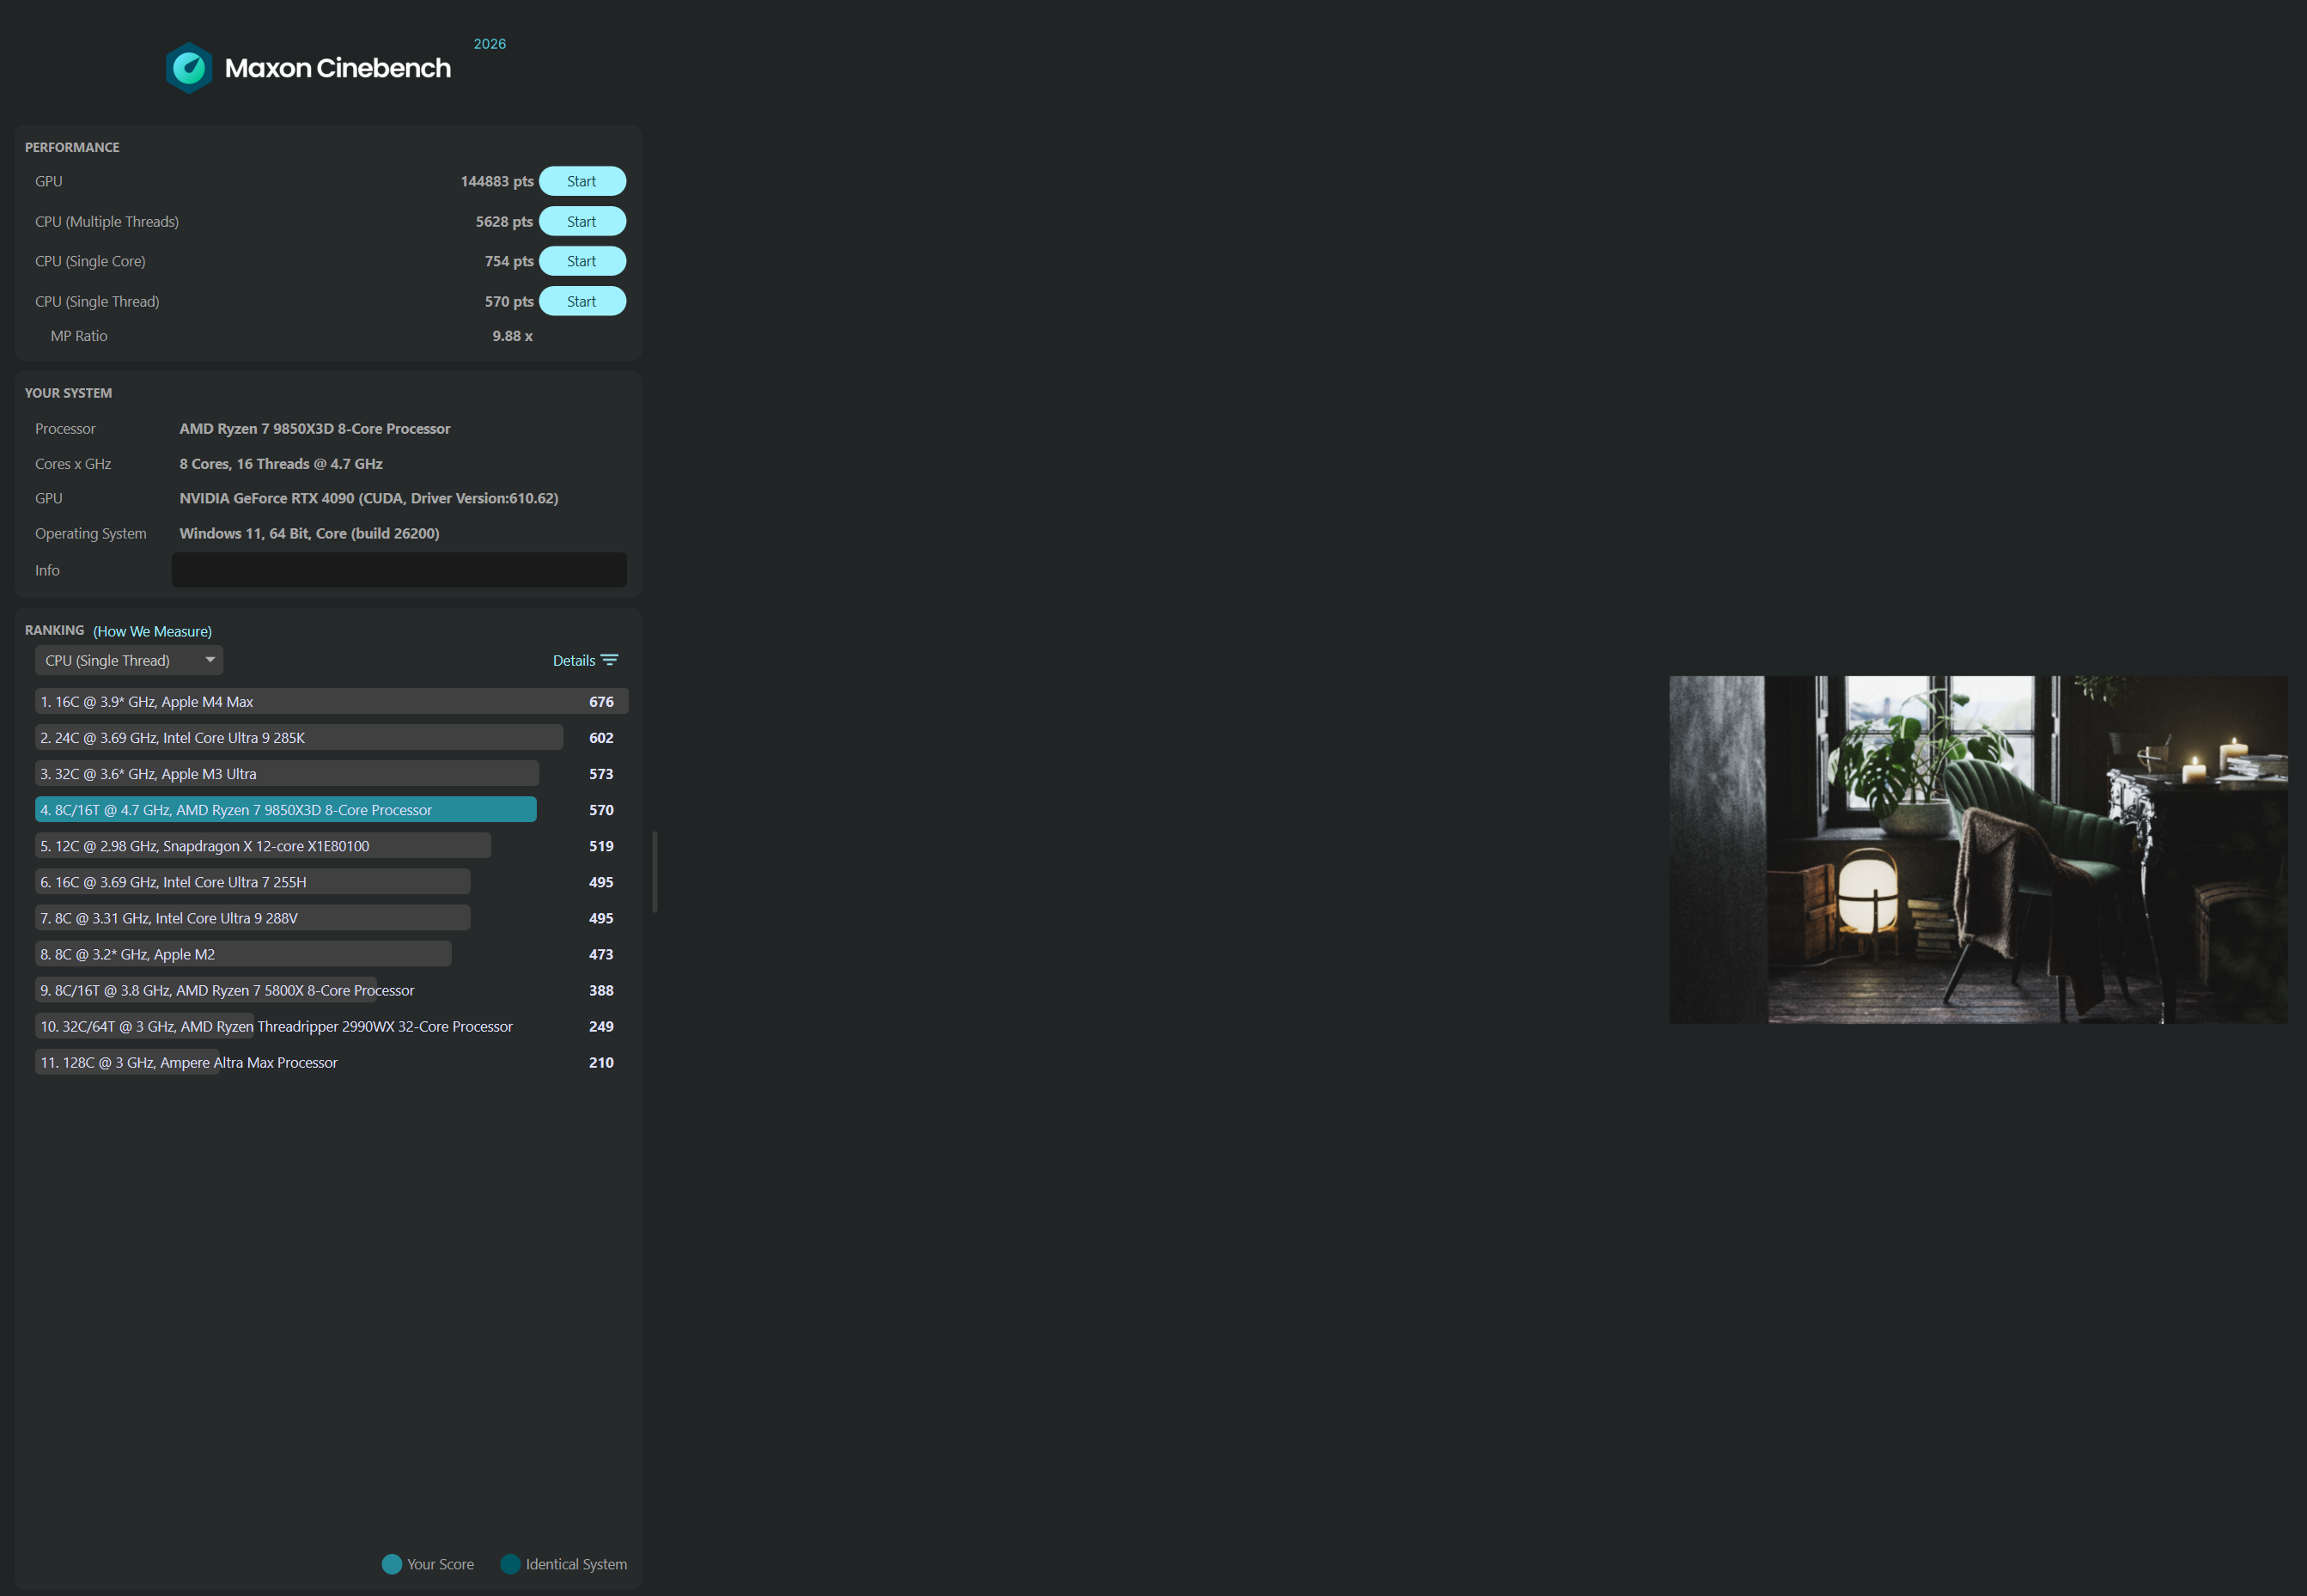Click the rendered room scene preview
The image size is (2307, 1596).
[1978, 849]
